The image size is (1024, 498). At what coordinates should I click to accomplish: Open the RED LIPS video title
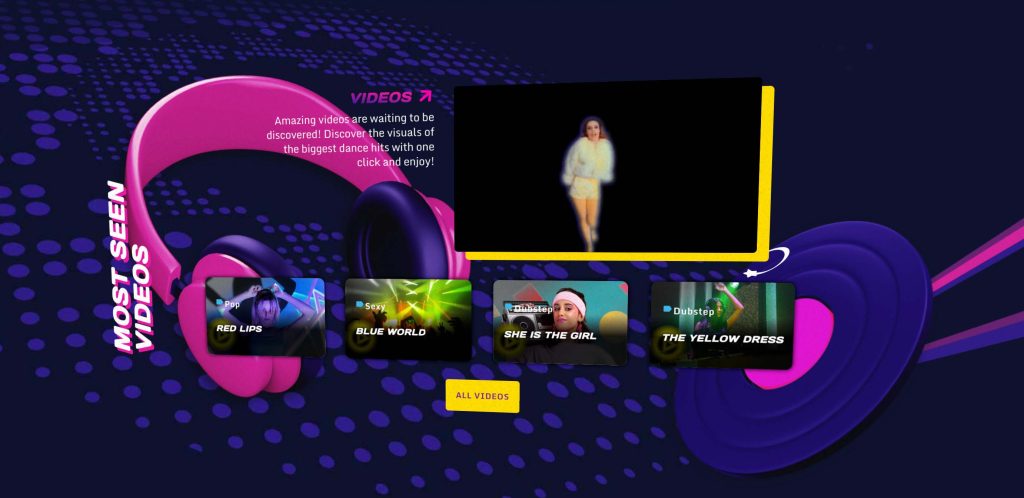[x=238, y=328]
